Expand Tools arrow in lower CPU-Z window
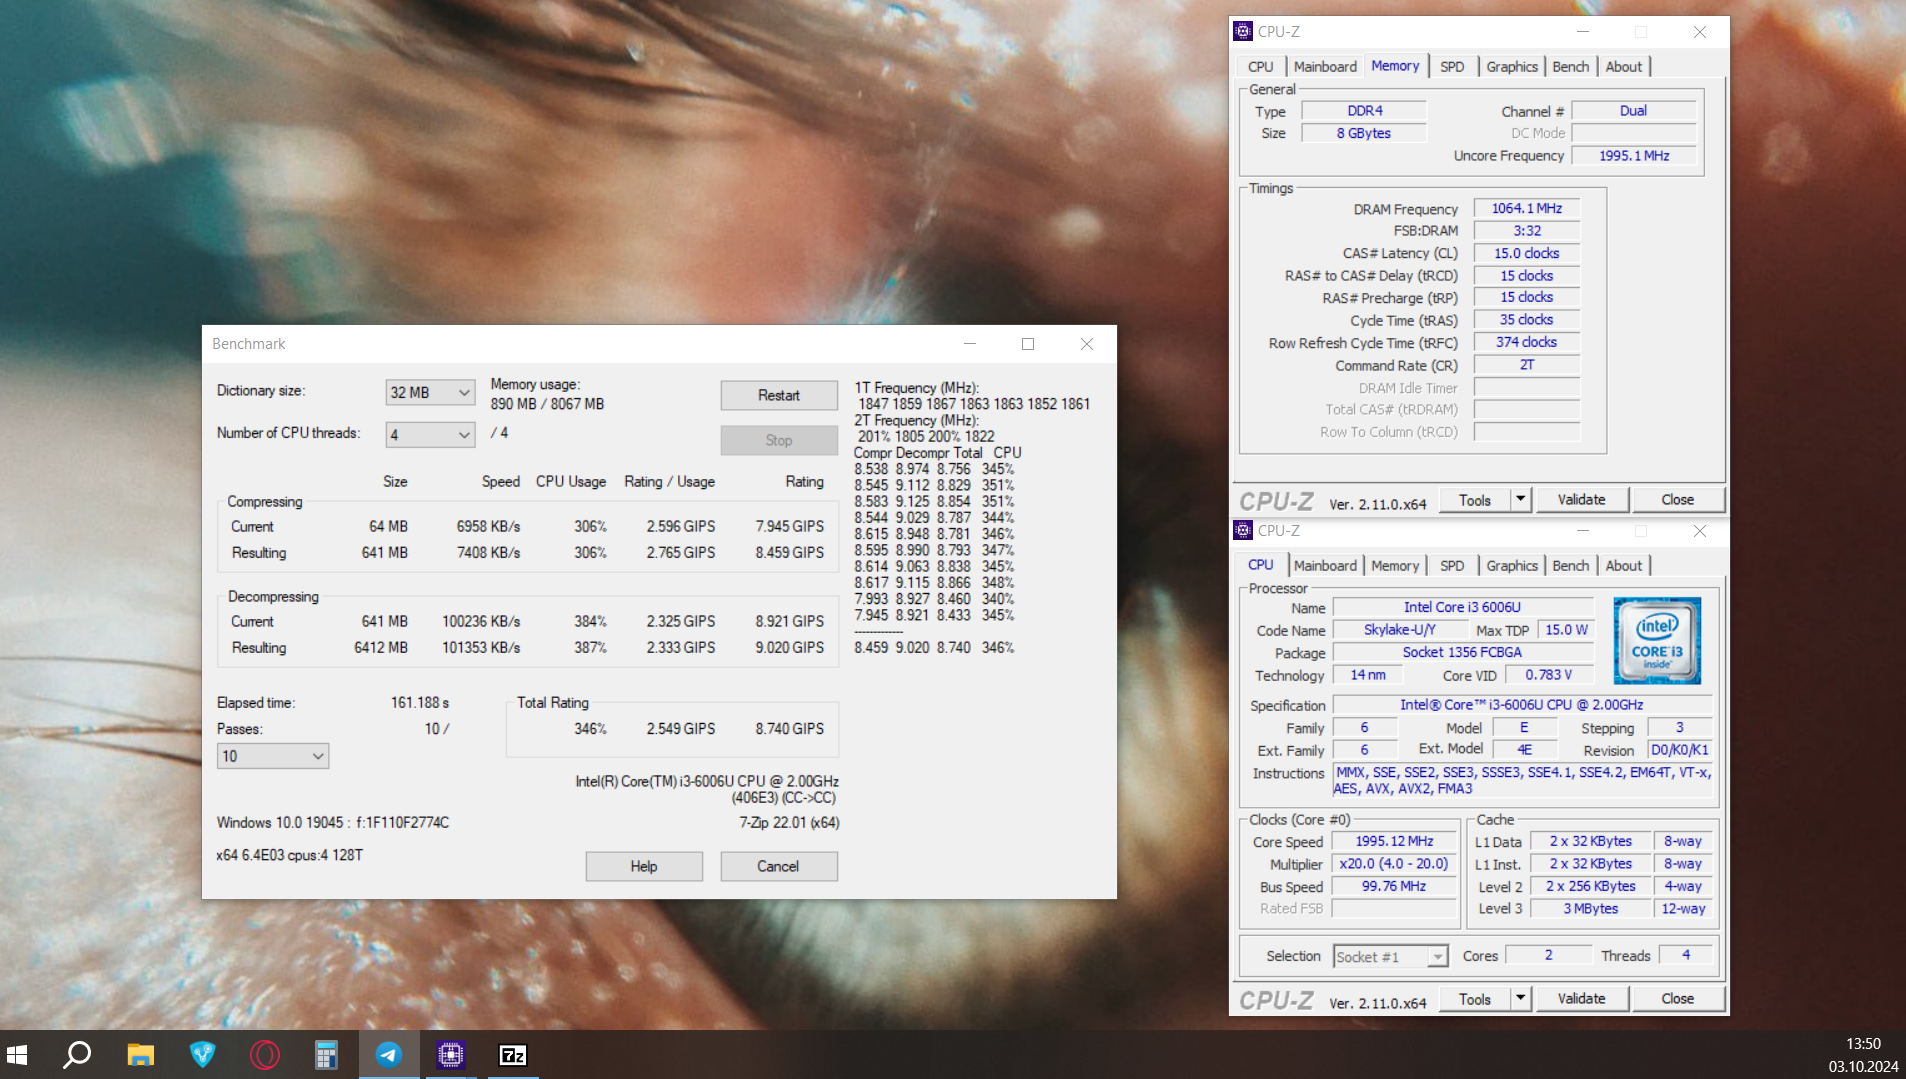This screenshot has height=1079, width=1906. (x=1520, y=998)
